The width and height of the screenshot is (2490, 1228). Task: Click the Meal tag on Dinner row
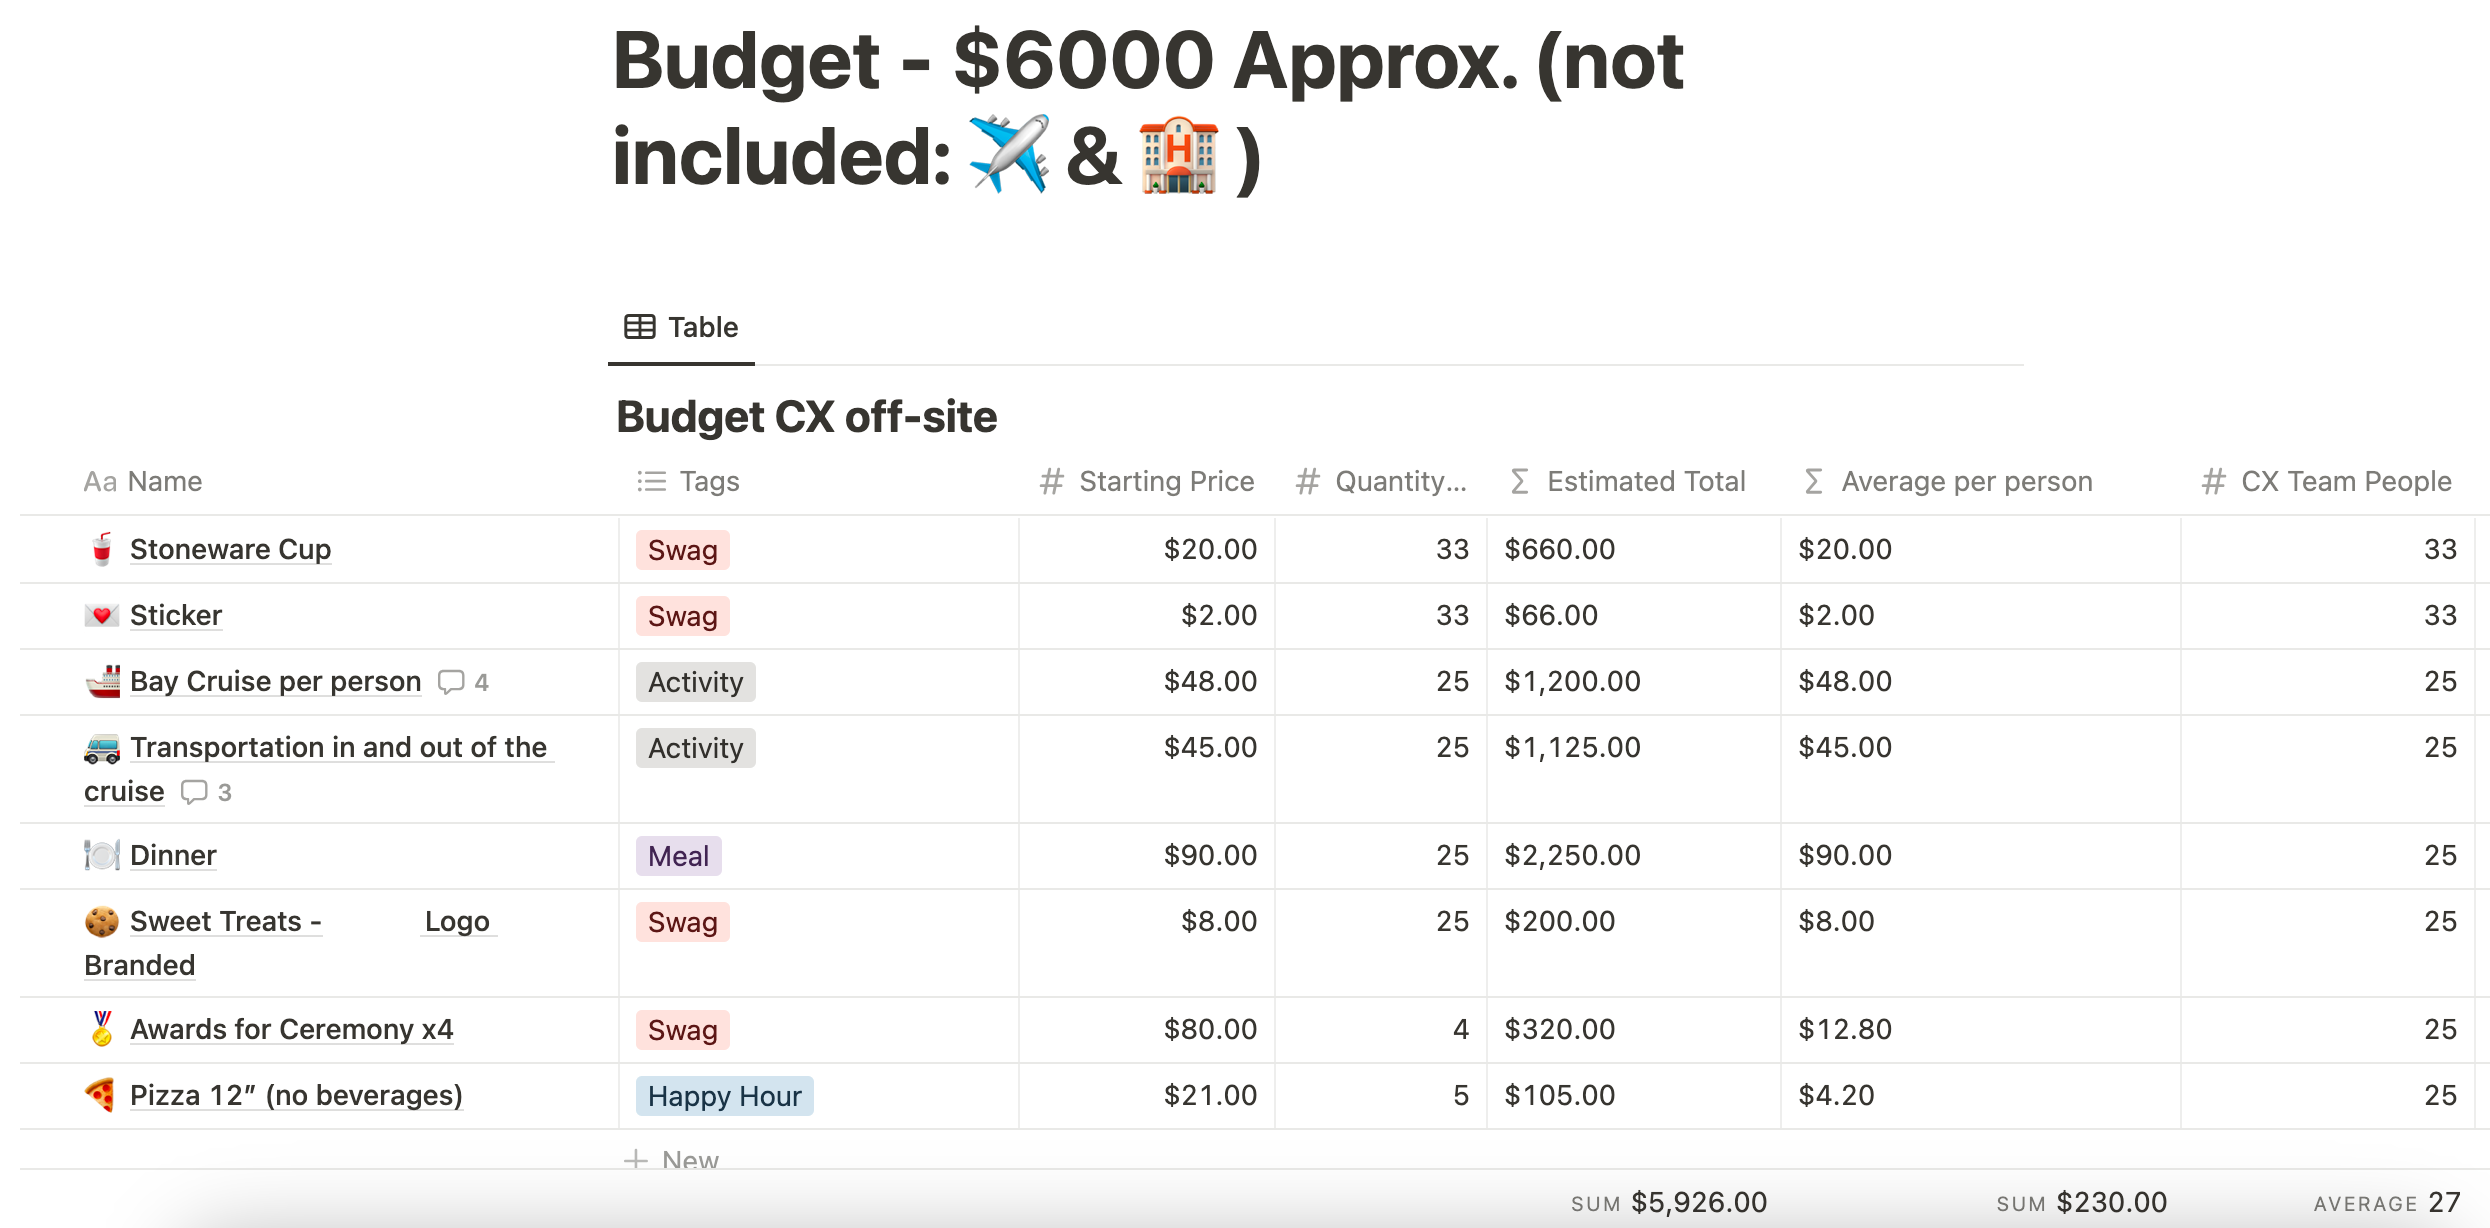click(x=678, y=856)
